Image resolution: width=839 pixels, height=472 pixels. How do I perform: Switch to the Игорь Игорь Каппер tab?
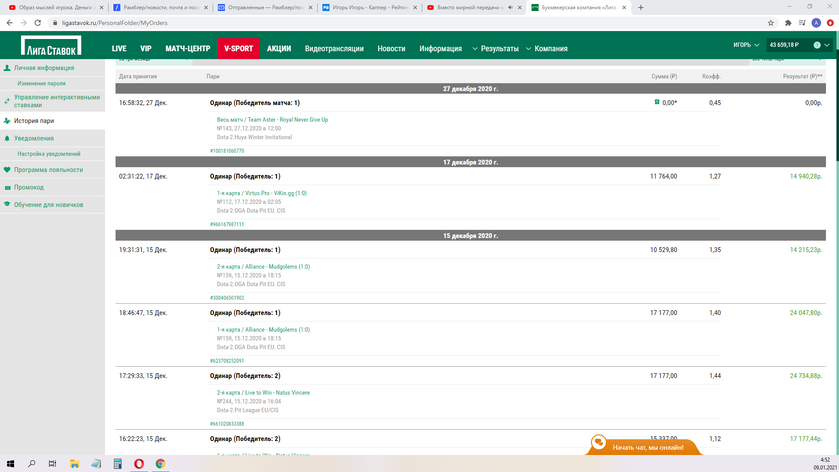(x=369, y=7)
